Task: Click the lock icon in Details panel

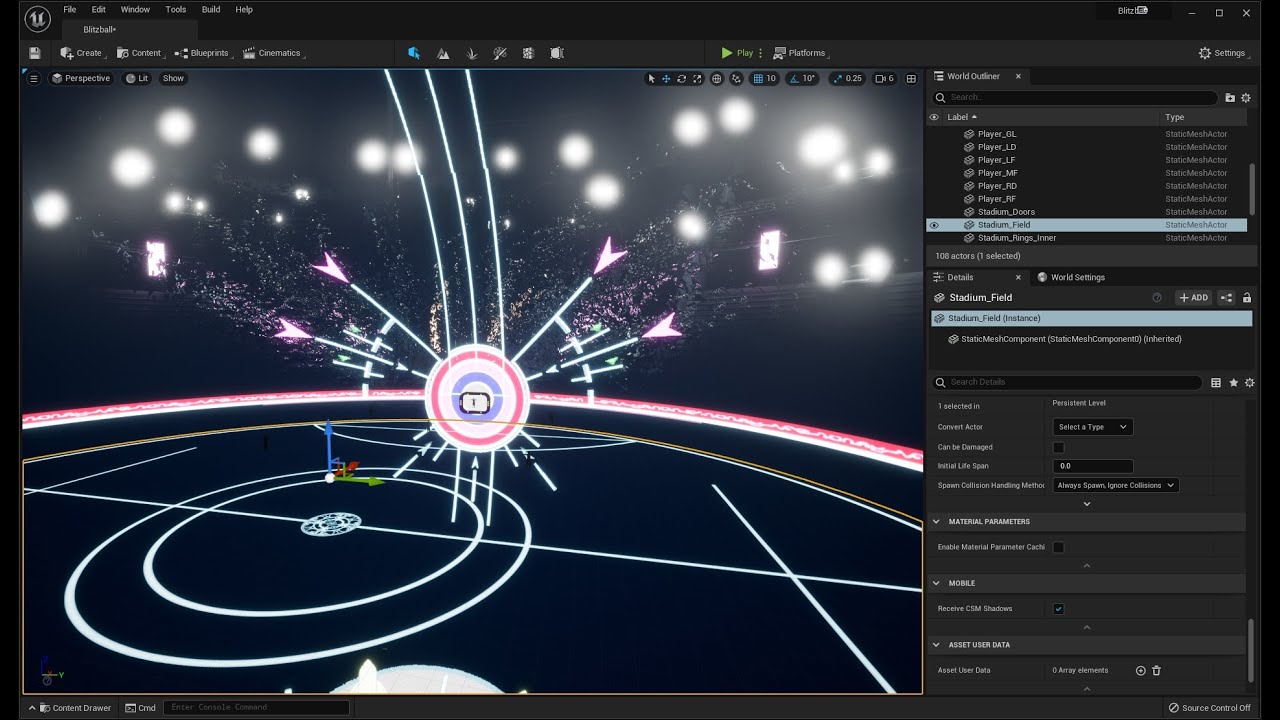Action: (1246, 298)
